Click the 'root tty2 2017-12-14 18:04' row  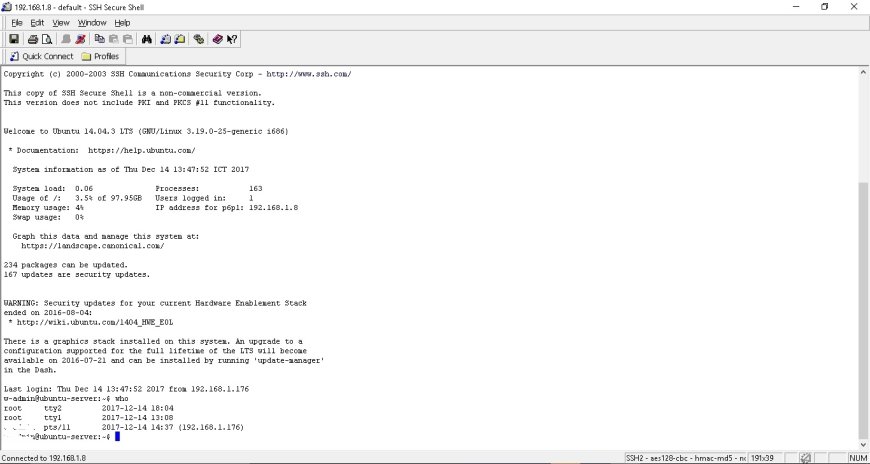[x=88, y=408]
